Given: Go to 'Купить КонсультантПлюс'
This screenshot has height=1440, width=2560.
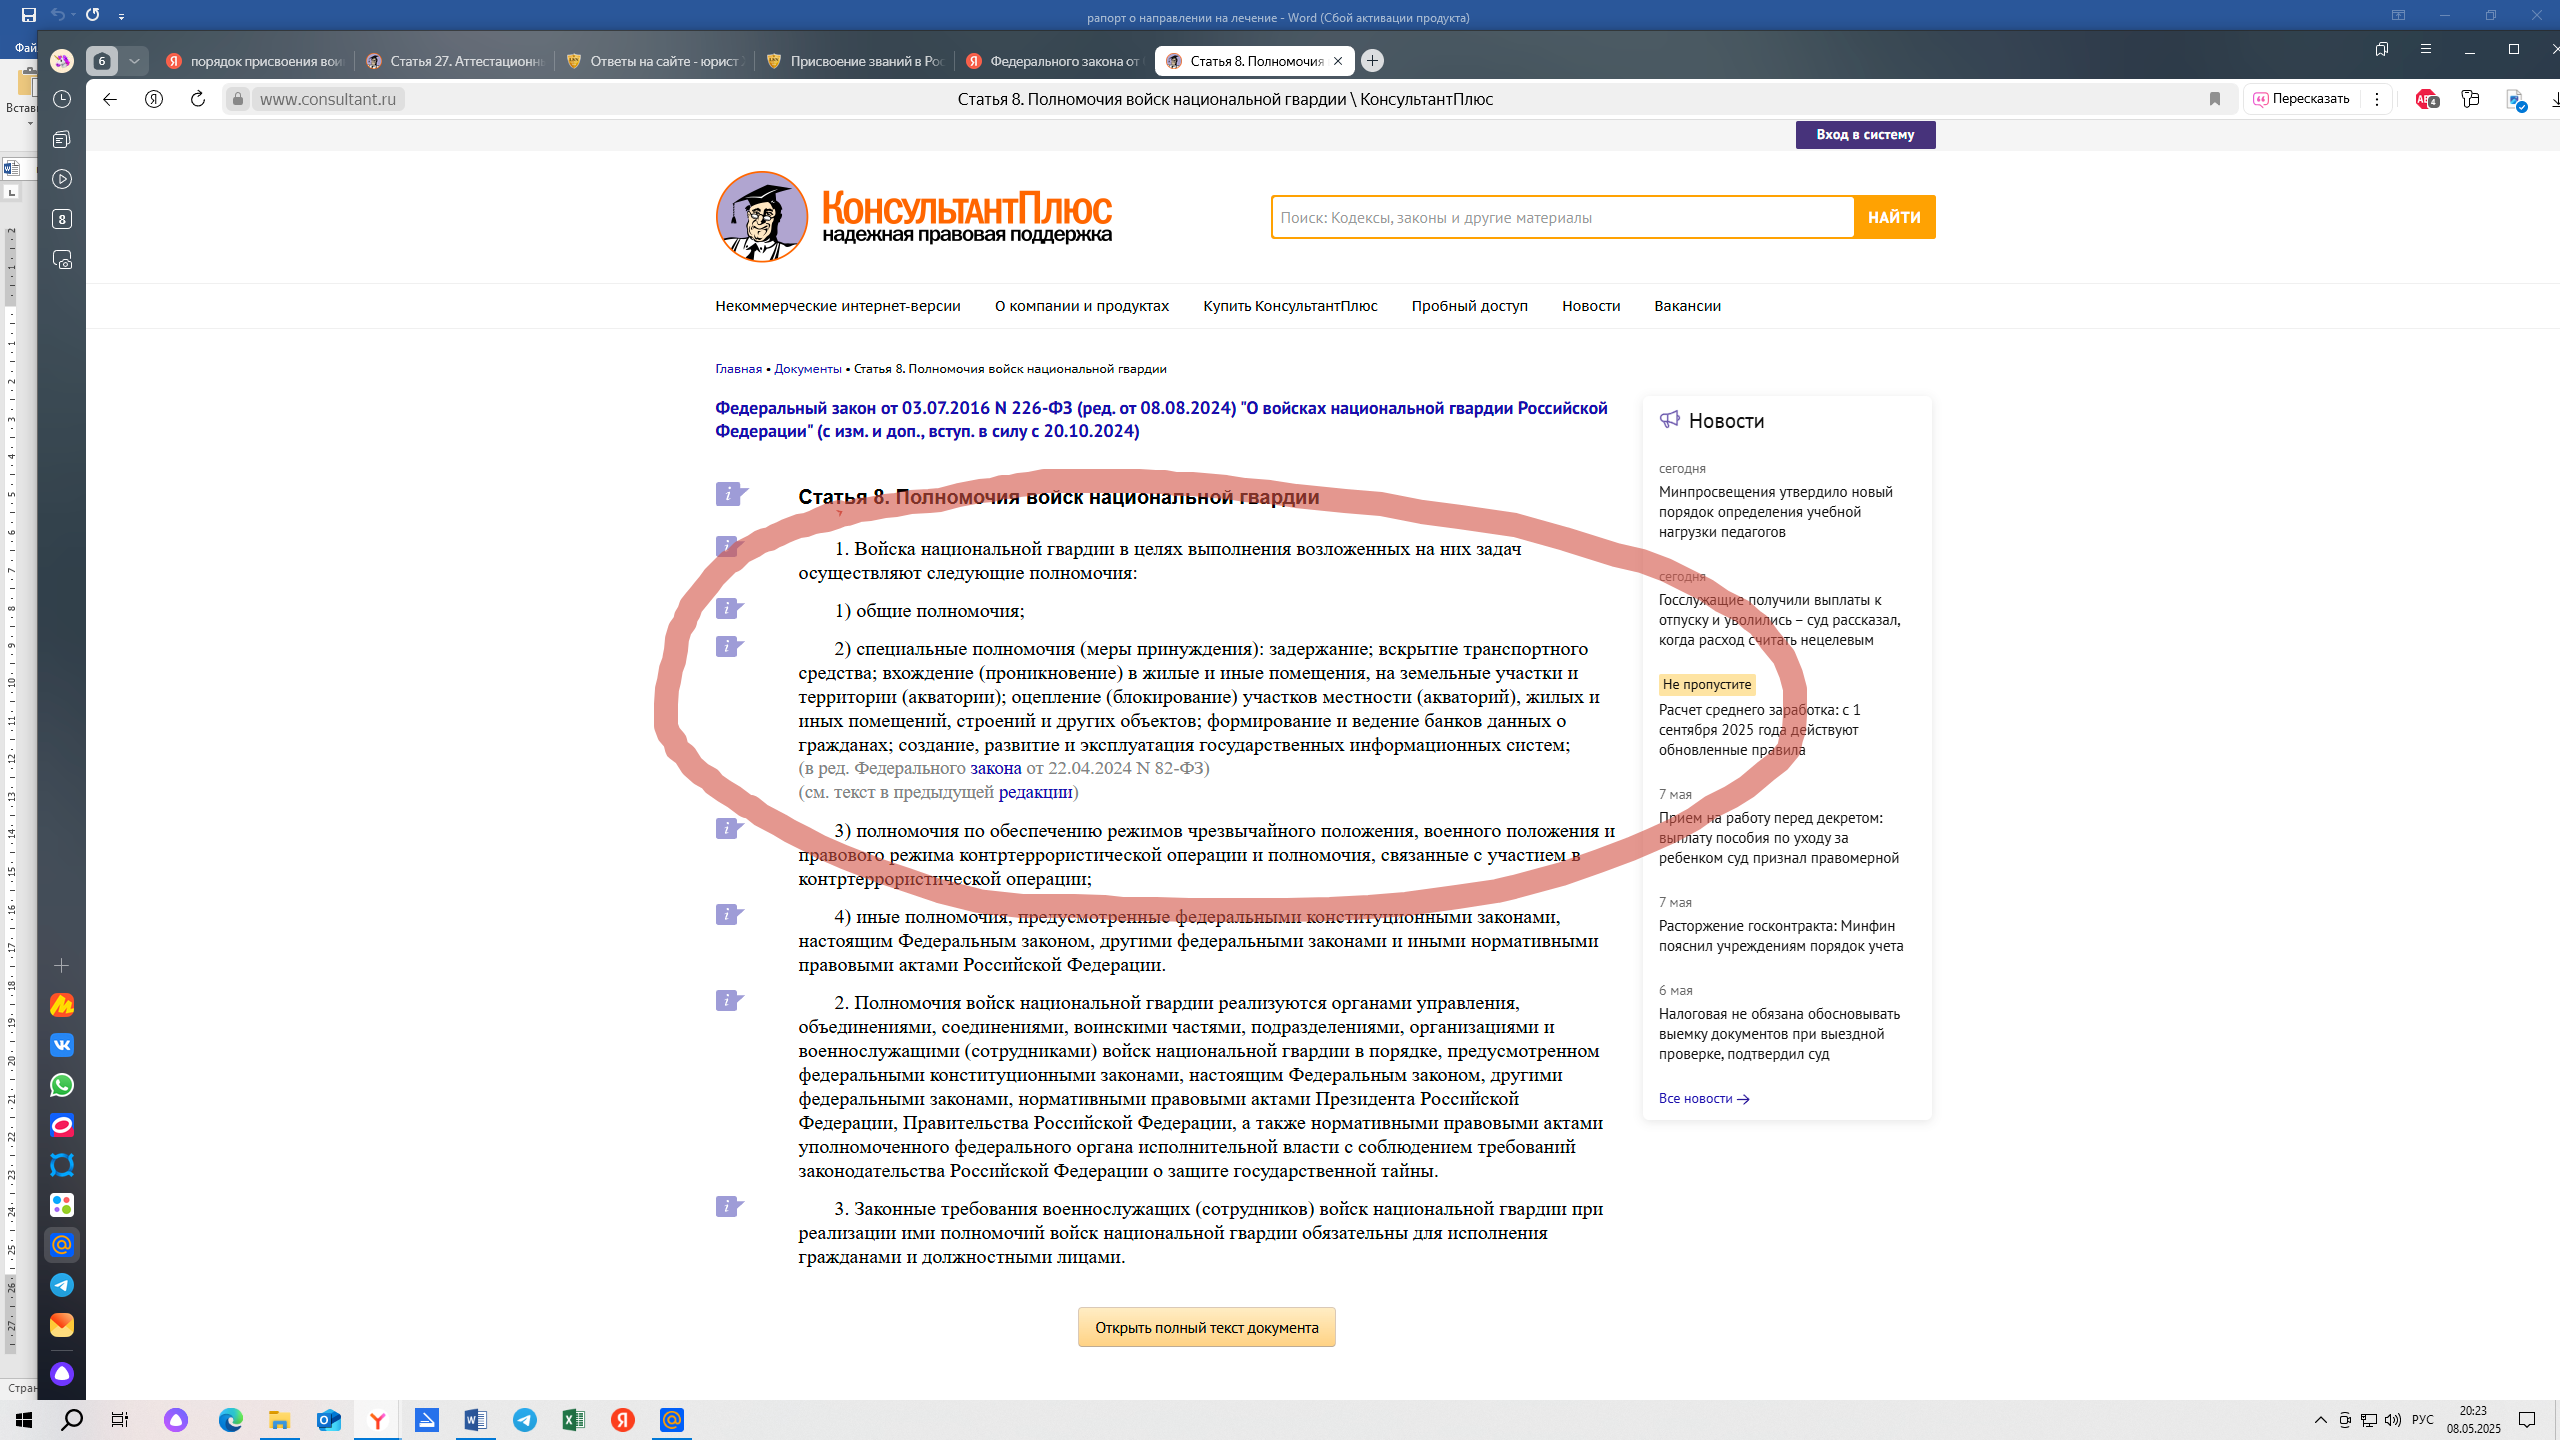Looking at the screenshot, I should click(x=1290, y=306).
